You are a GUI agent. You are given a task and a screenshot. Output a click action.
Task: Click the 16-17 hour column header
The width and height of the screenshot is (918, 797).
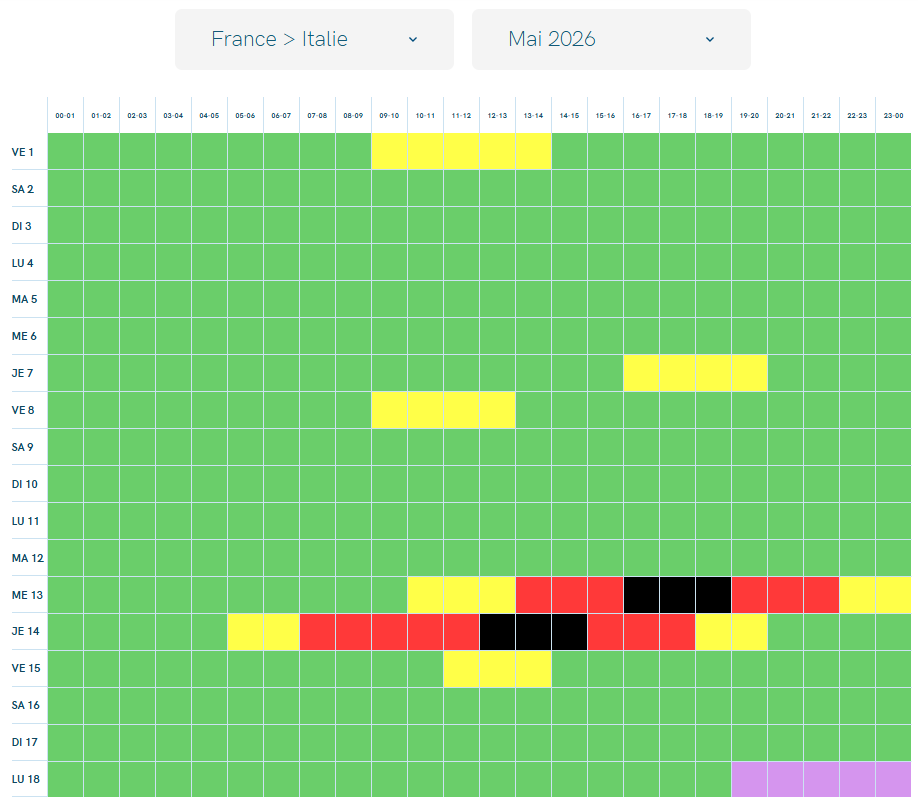tap(641, 116)
